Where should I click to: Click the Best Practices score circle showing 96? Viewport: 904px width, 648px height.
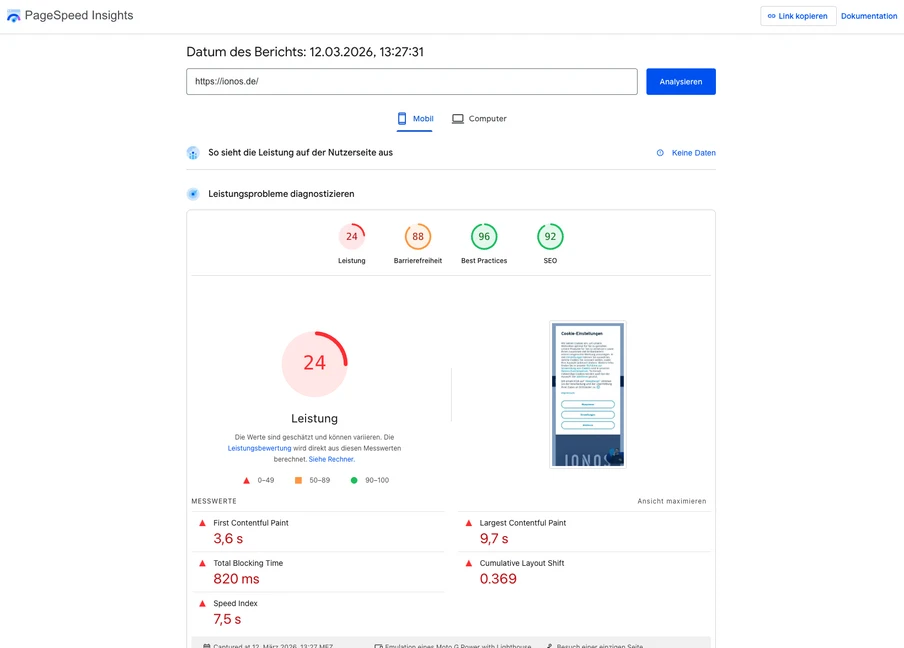483,236
